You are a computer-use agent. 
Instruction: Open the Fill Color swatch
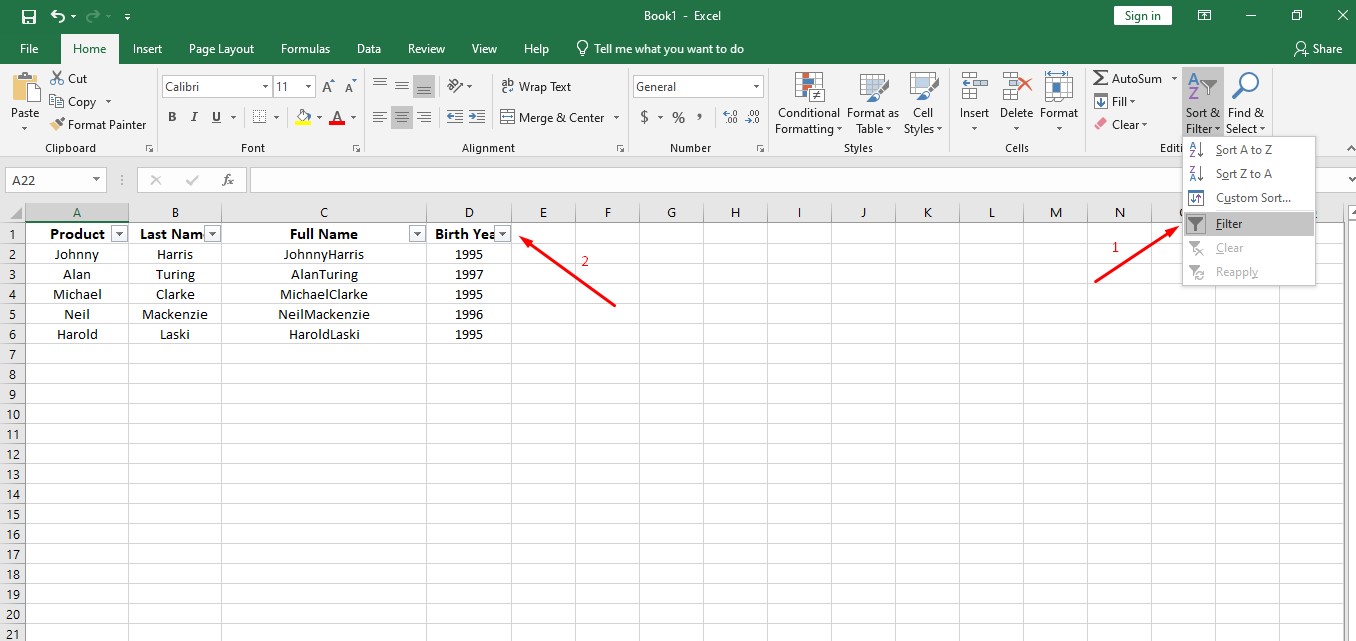point(304,117)
